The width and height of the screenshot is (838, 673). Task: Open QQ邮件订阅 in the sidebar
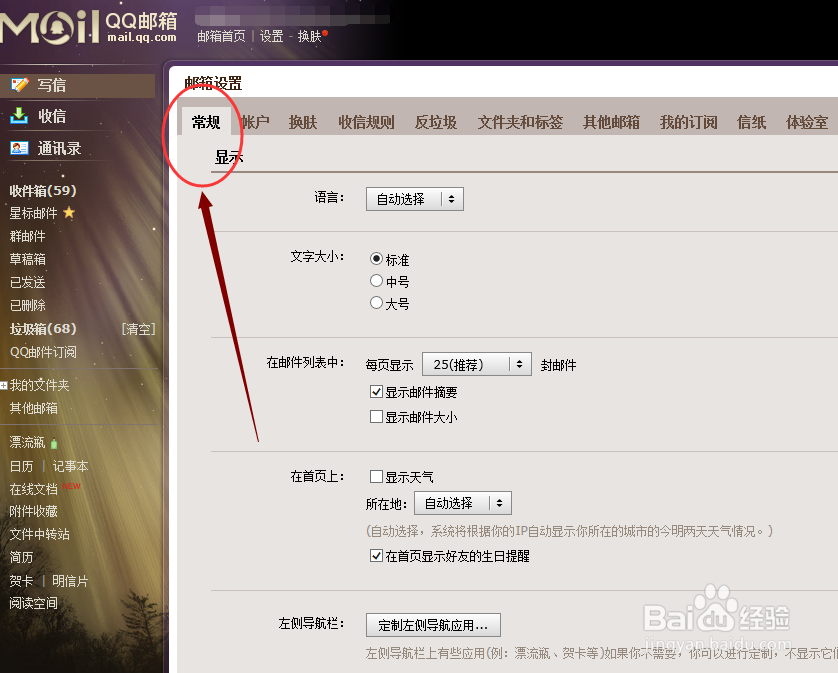point(43,352)
